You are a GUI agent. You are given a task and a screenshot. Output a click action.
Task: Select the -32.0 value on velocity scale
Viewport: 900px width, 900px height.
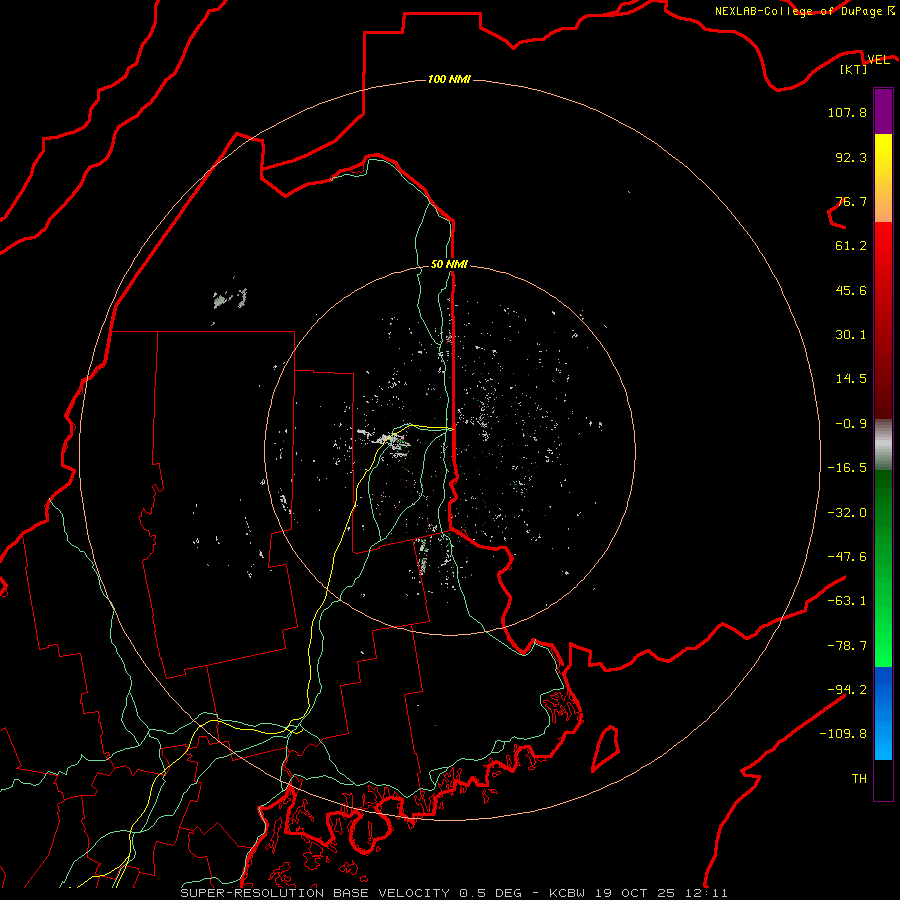tap(847, 513)
